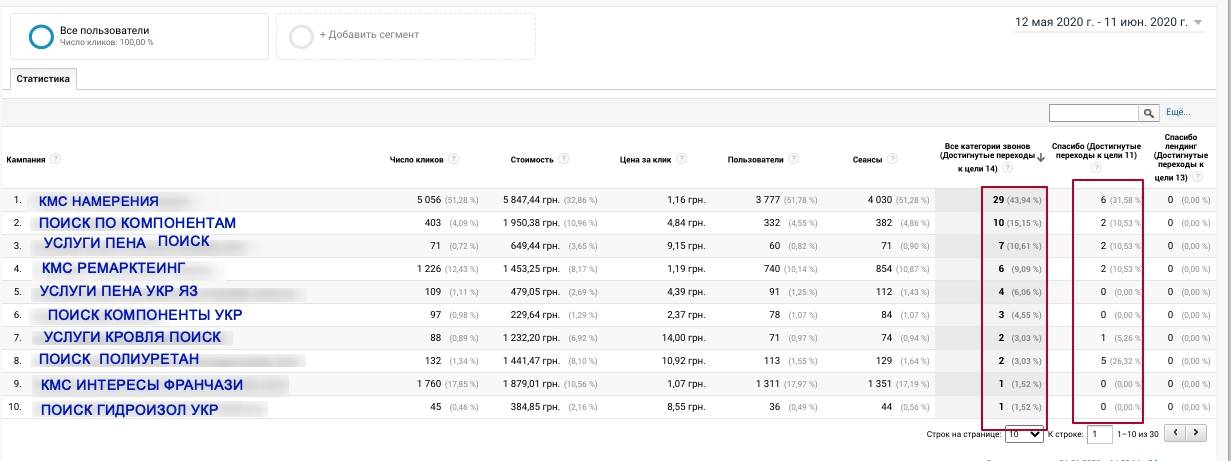Viewport: 1231px width, 461px height.
Task: Click the help icon beside Сеансы
Action: (892, 159)
